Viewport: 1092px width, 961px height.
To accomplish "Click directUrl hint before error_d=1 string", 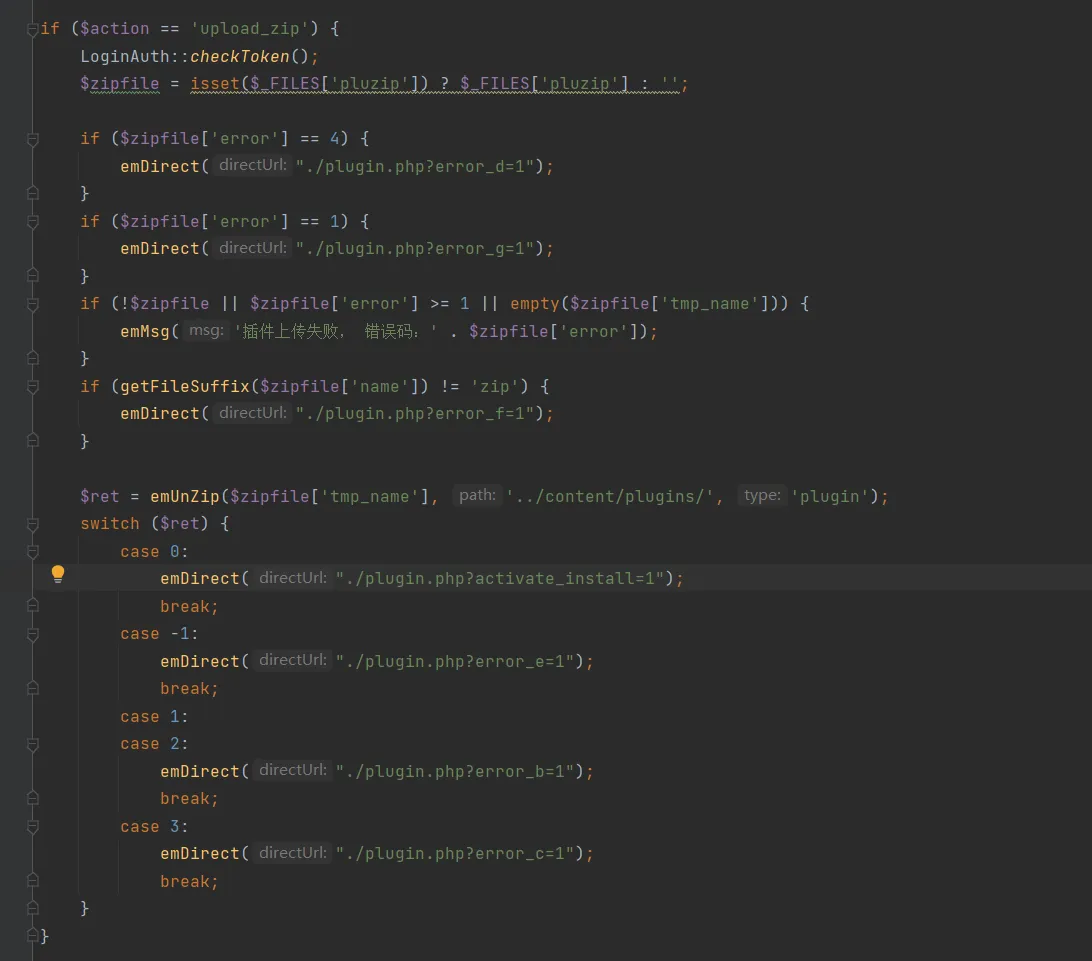I will tap(252, 166).
